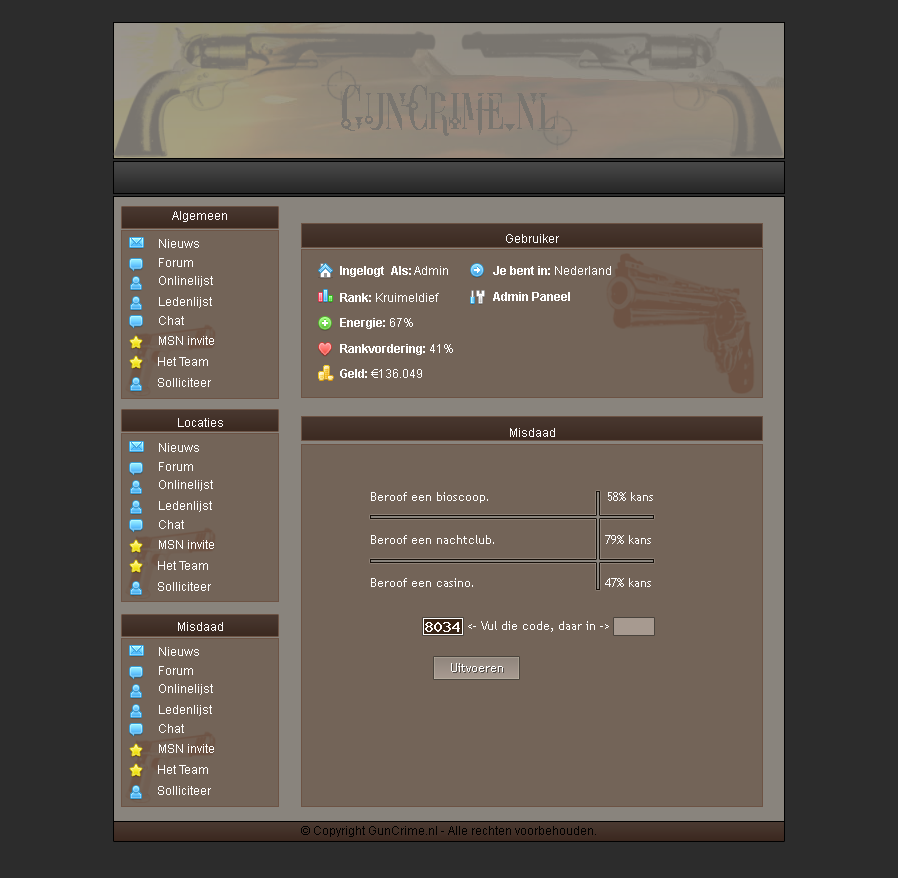898x878 pixels.
Task: Click the blue arrow icon beside Je bent in
Action: (x=477, y=270)
